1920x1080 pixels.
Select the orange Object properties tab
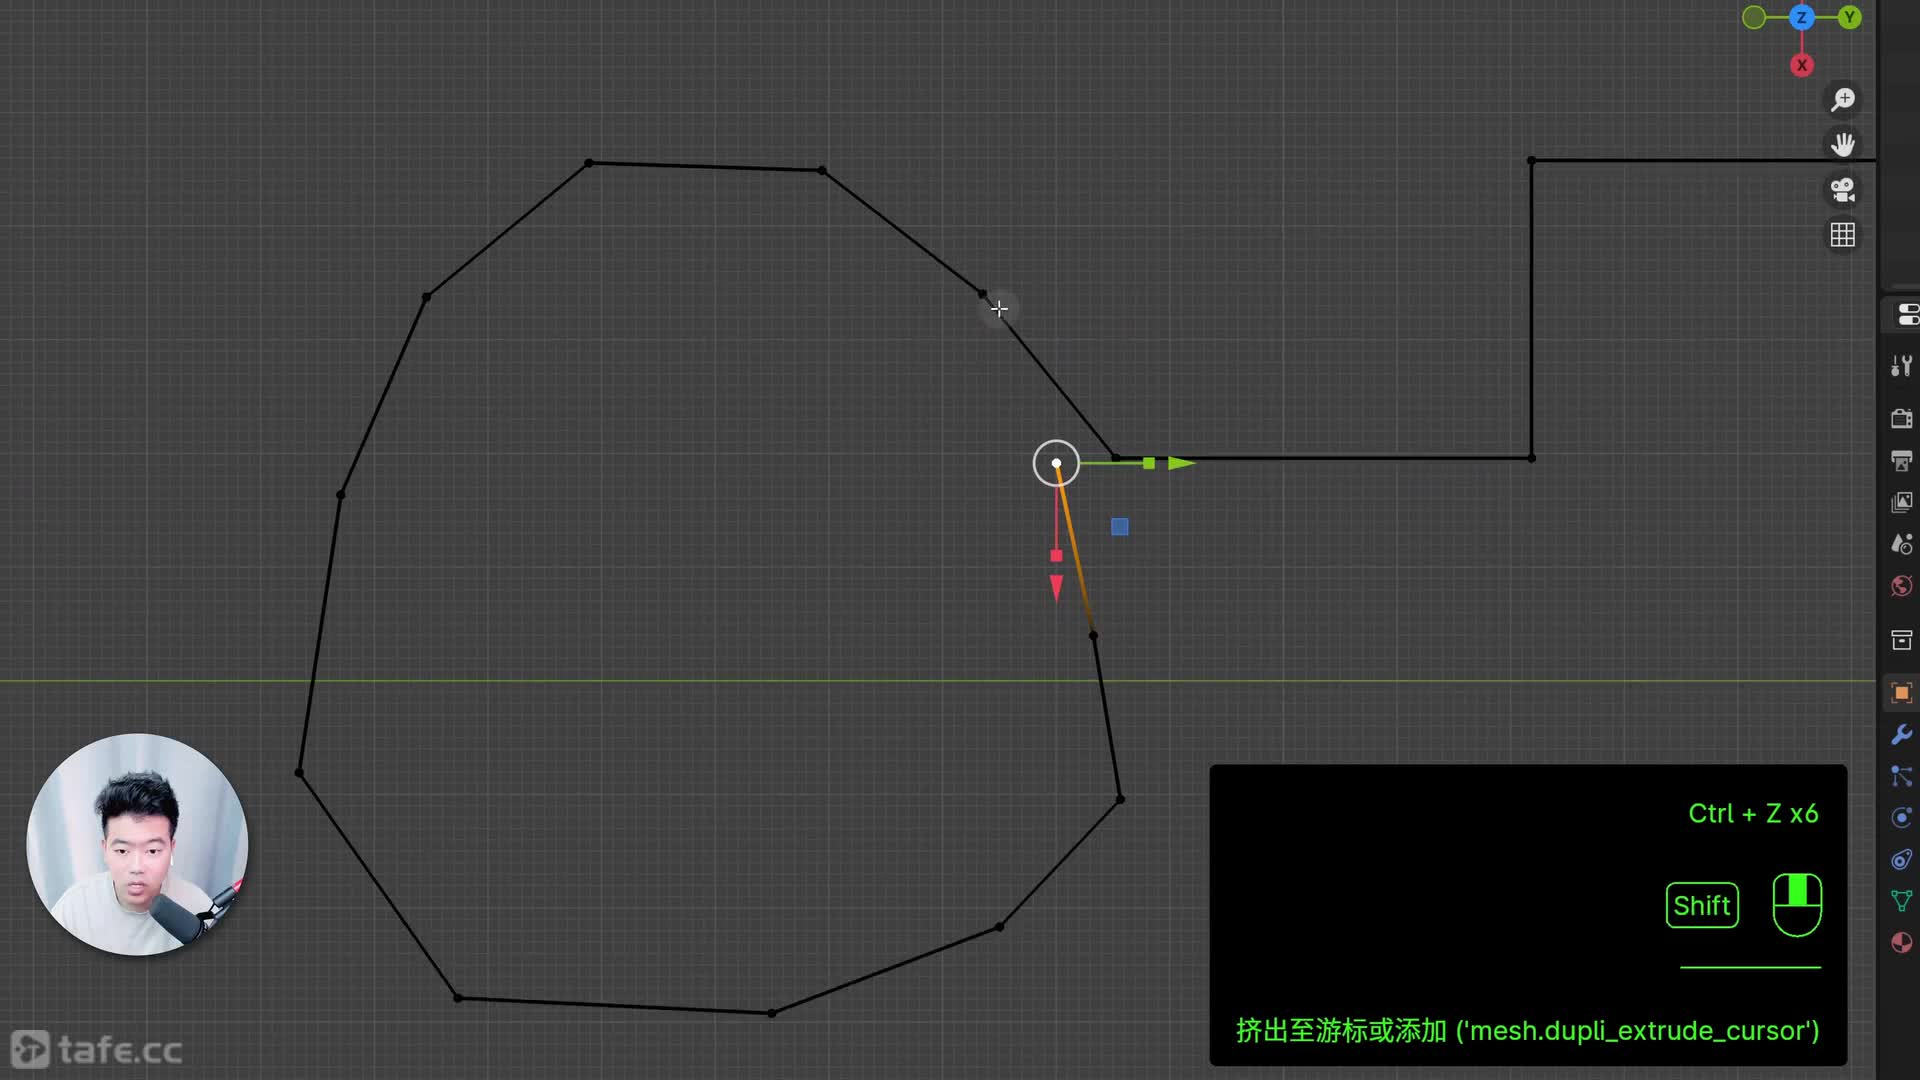coord(1901,692)
